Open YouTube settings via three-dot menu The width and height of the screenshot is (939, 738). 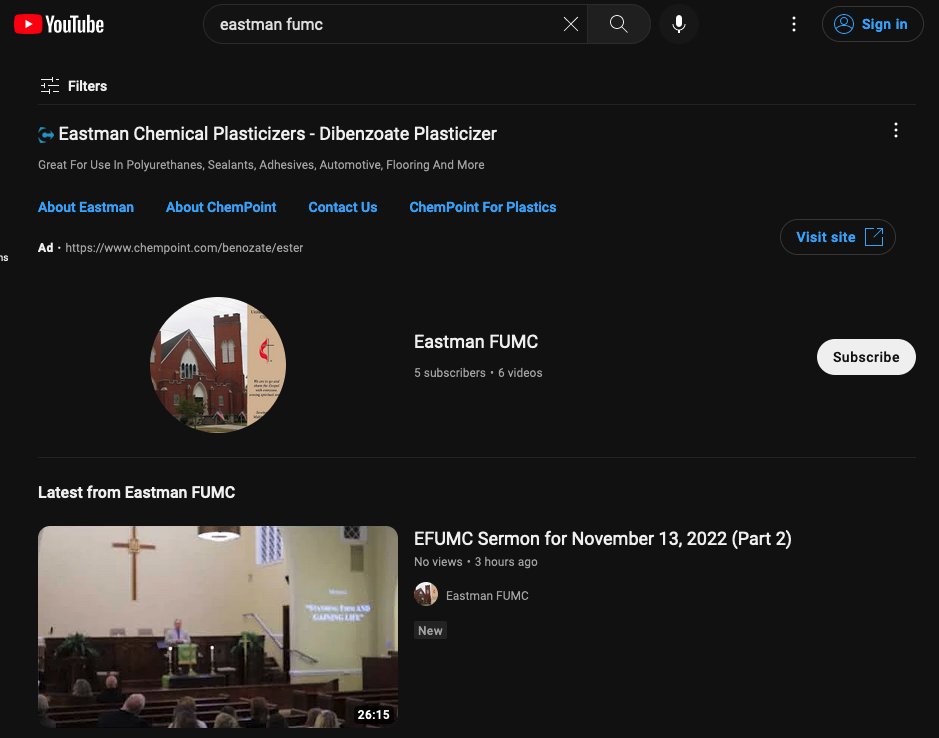794,23
